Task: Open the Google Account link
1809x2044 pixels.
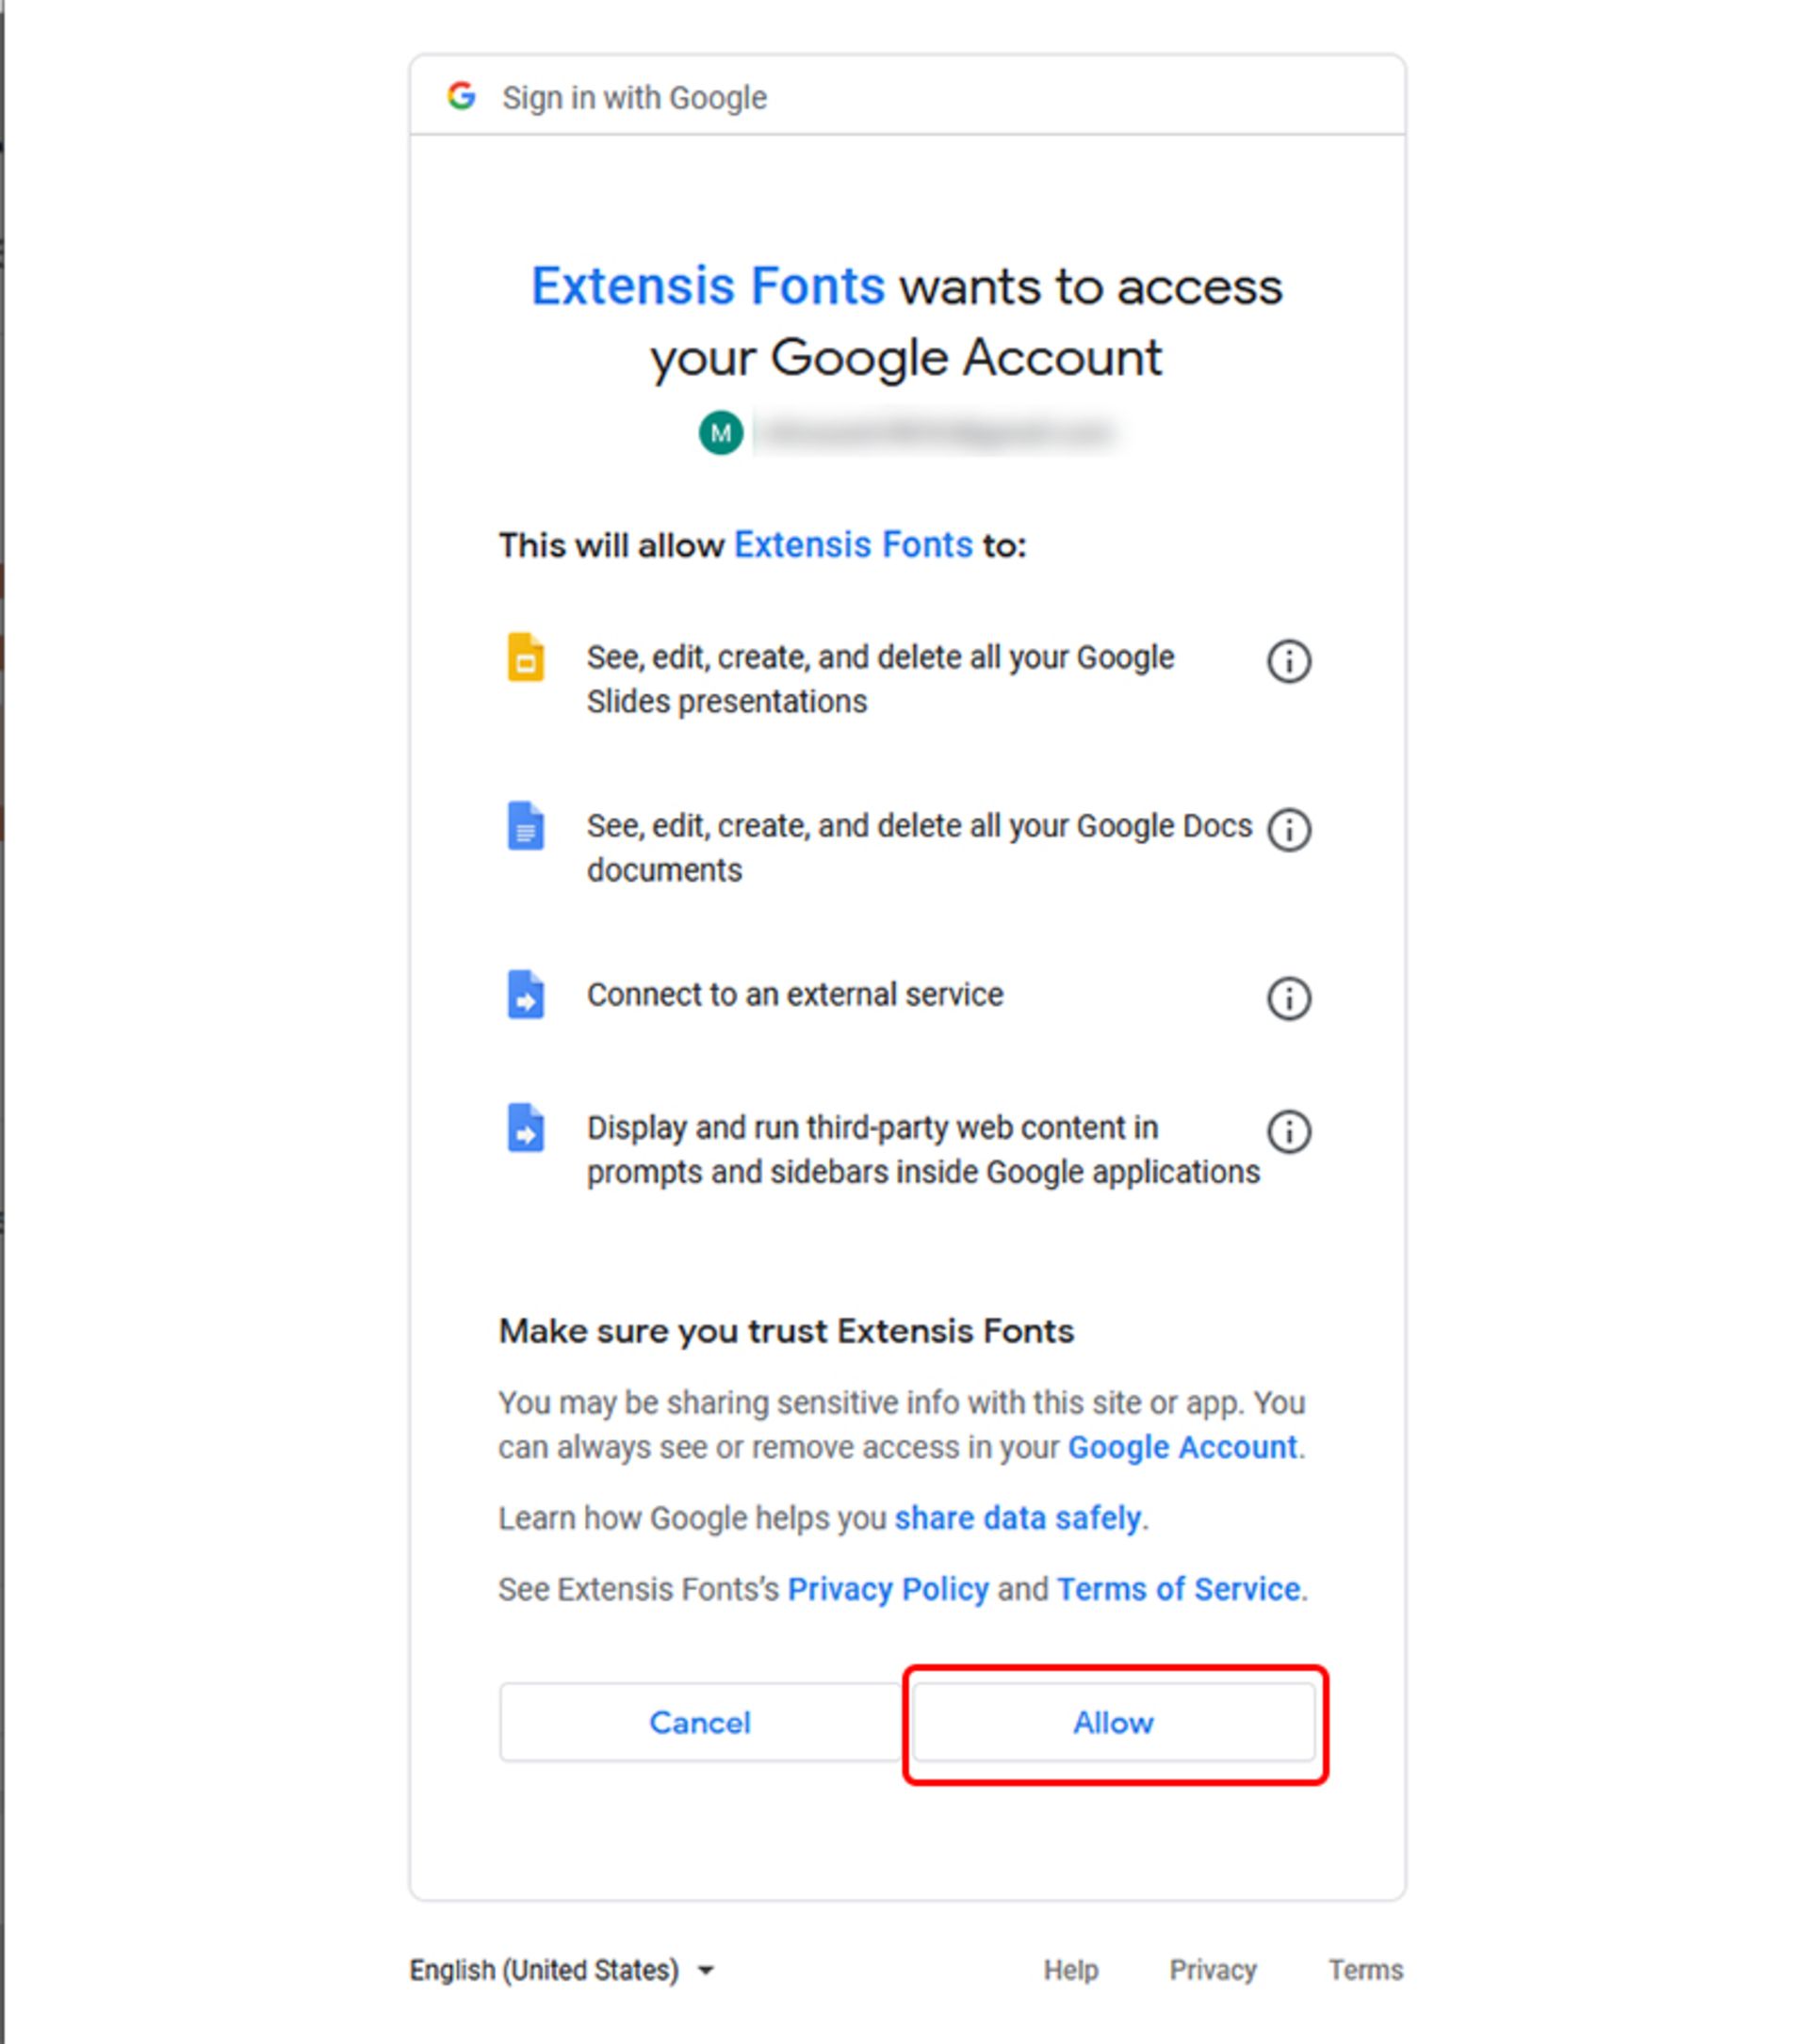Action: (x=1182, y=1447)
